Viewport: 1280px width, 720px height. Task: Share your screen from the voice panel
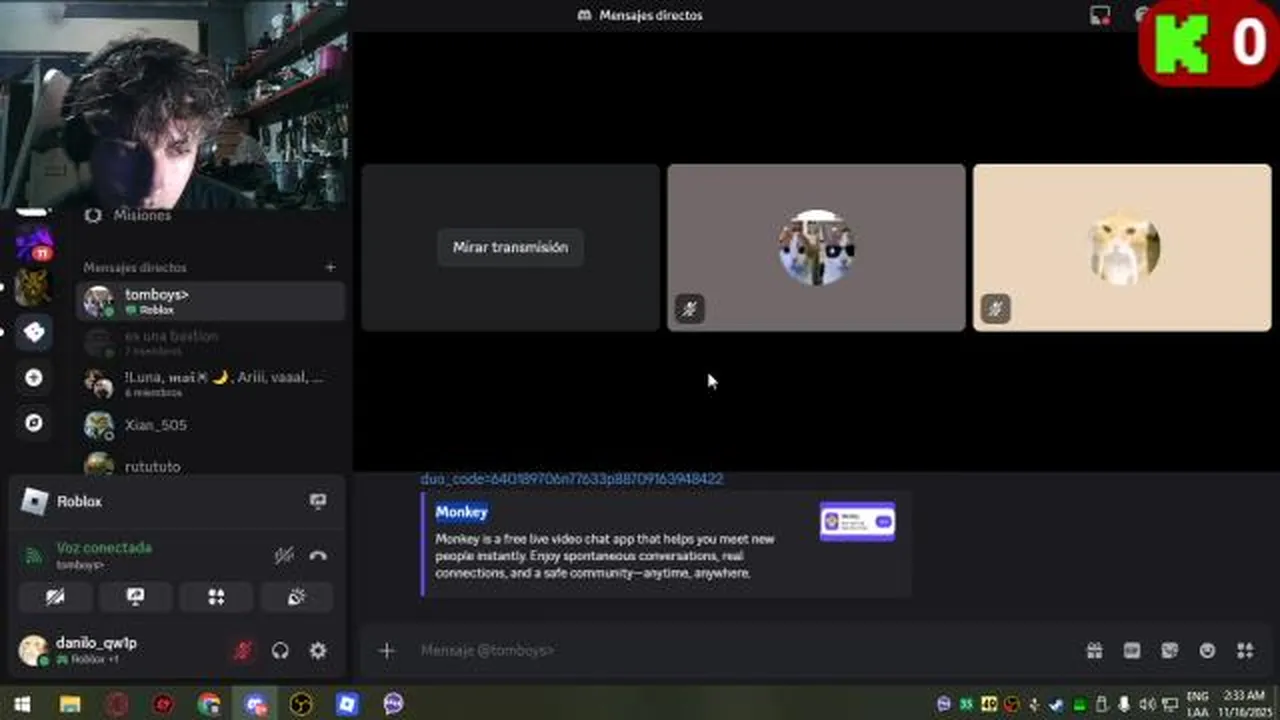[135, 596]
